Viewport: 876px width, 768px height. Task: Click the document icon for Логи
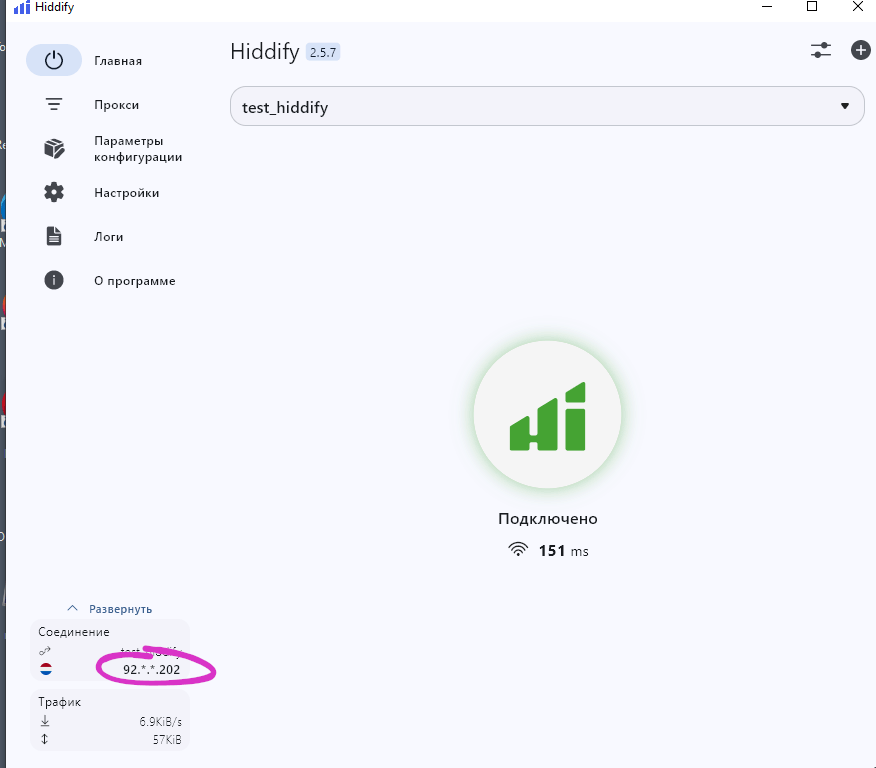point(54,237)
